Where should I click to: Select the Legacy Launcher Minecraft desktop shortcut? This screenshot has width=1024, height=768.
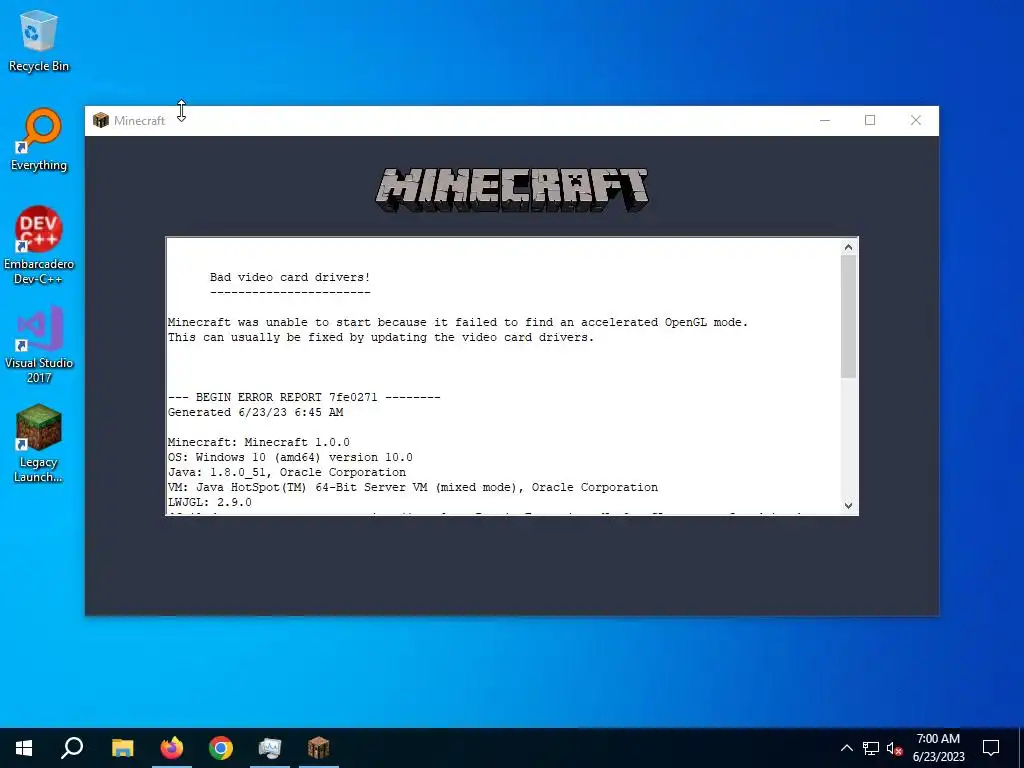point(39,443)
